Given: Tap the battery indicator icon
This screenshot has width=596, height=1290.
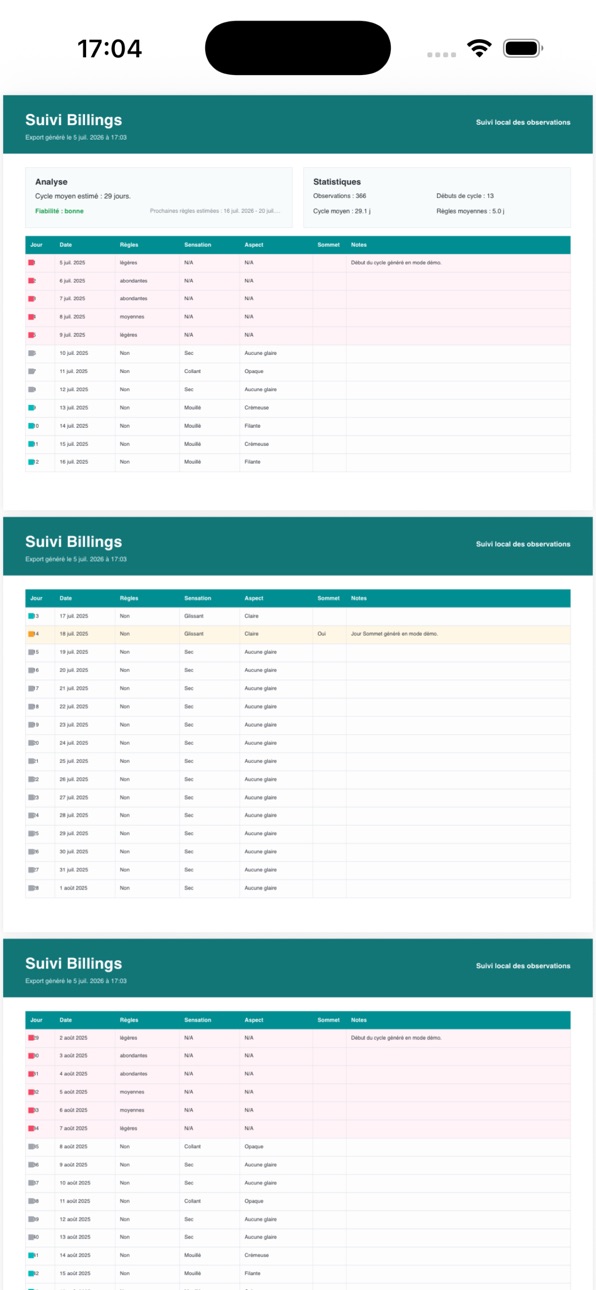Looking at the screenshot, I should click(x=522, y=48).
